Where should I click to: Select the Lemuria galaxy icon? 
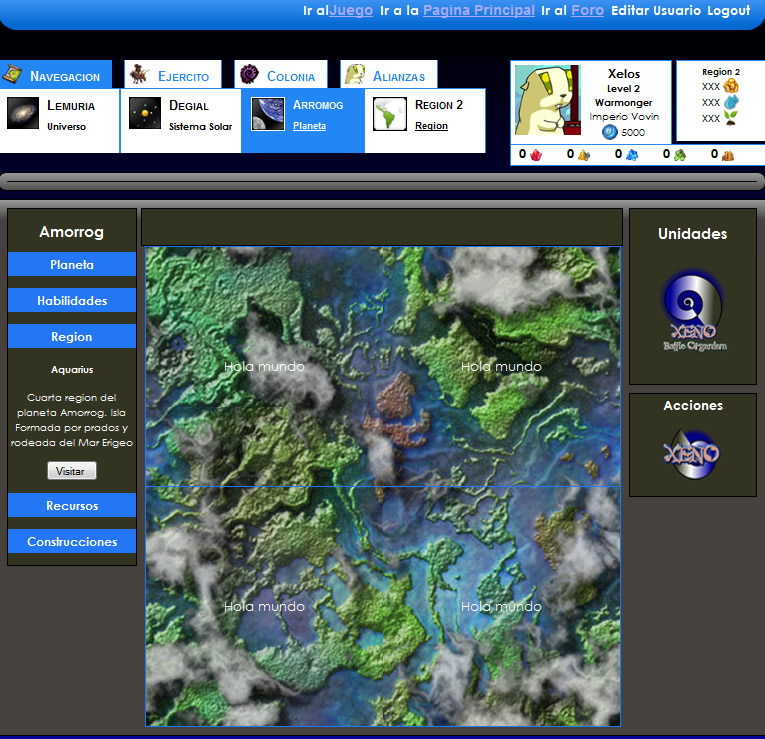(x=23, y=114)
